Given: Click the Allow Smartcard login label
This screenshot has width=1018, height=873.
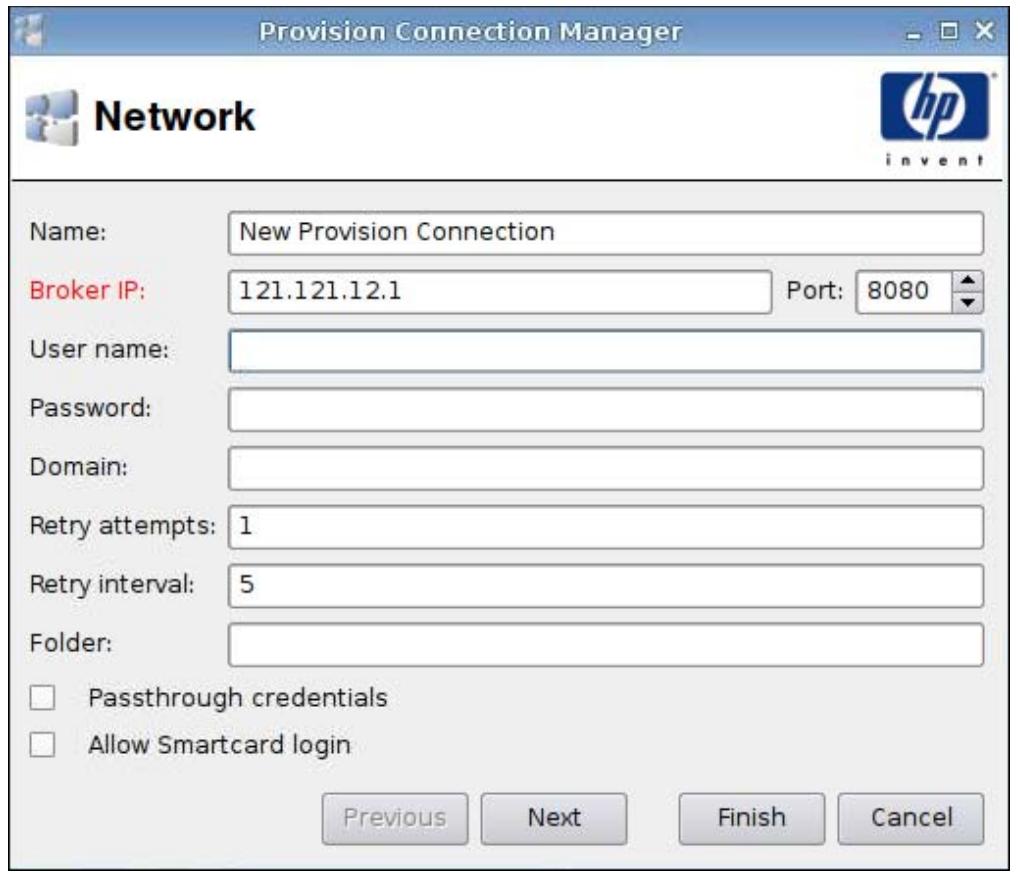Looking at the screenshot, I should (219, 745).
